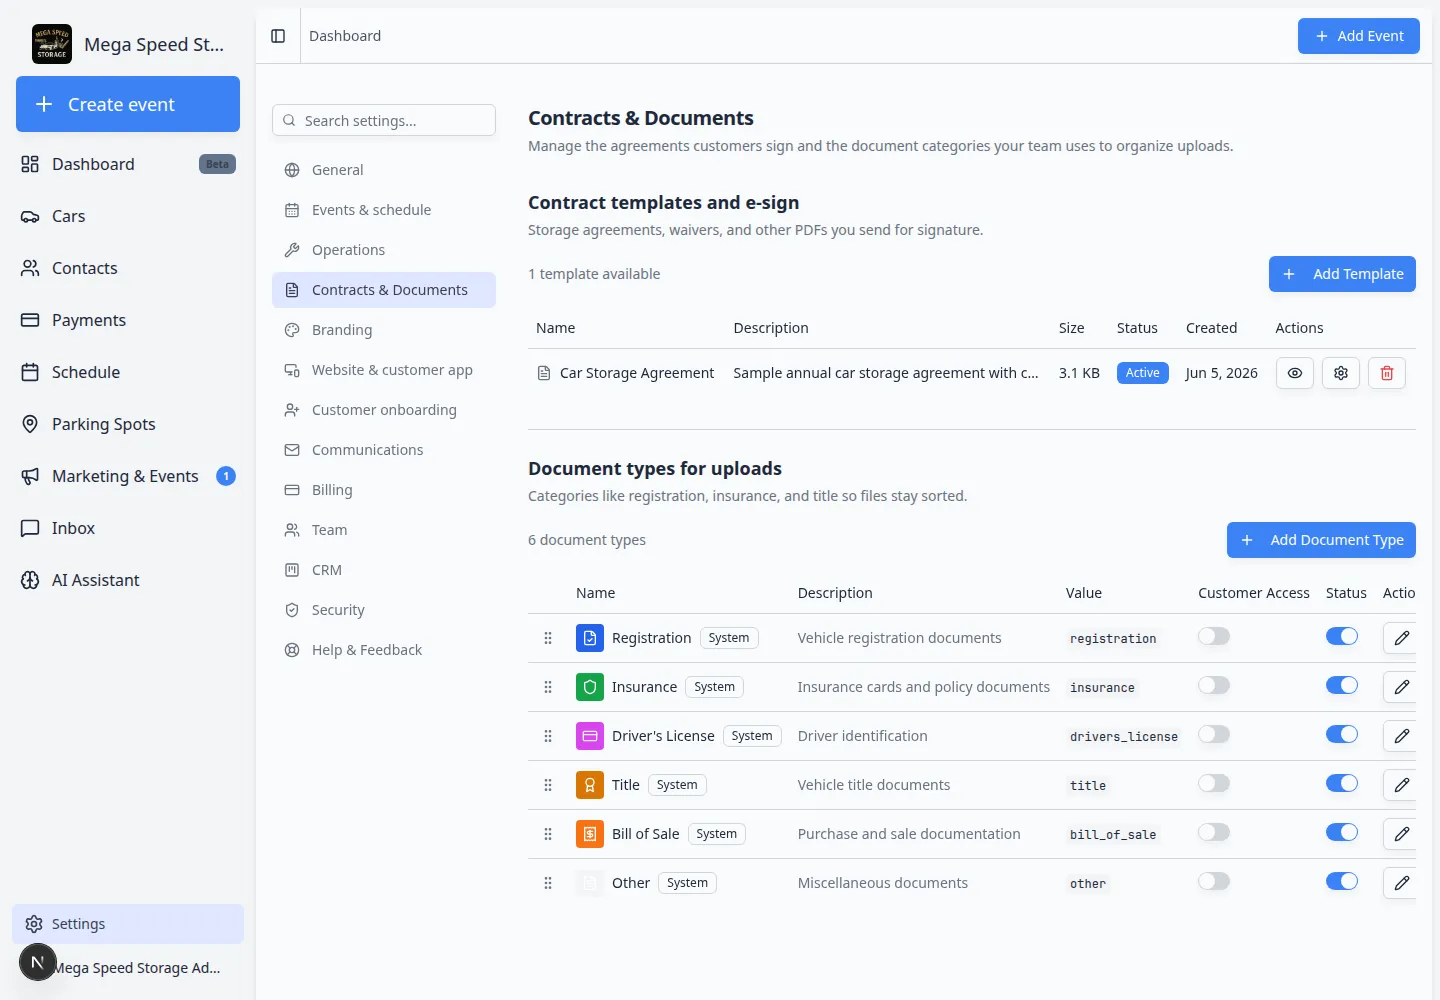The width and height of the screenshot is (1440, 1000).
Task: Open Team settings
Action: [384, 530]
